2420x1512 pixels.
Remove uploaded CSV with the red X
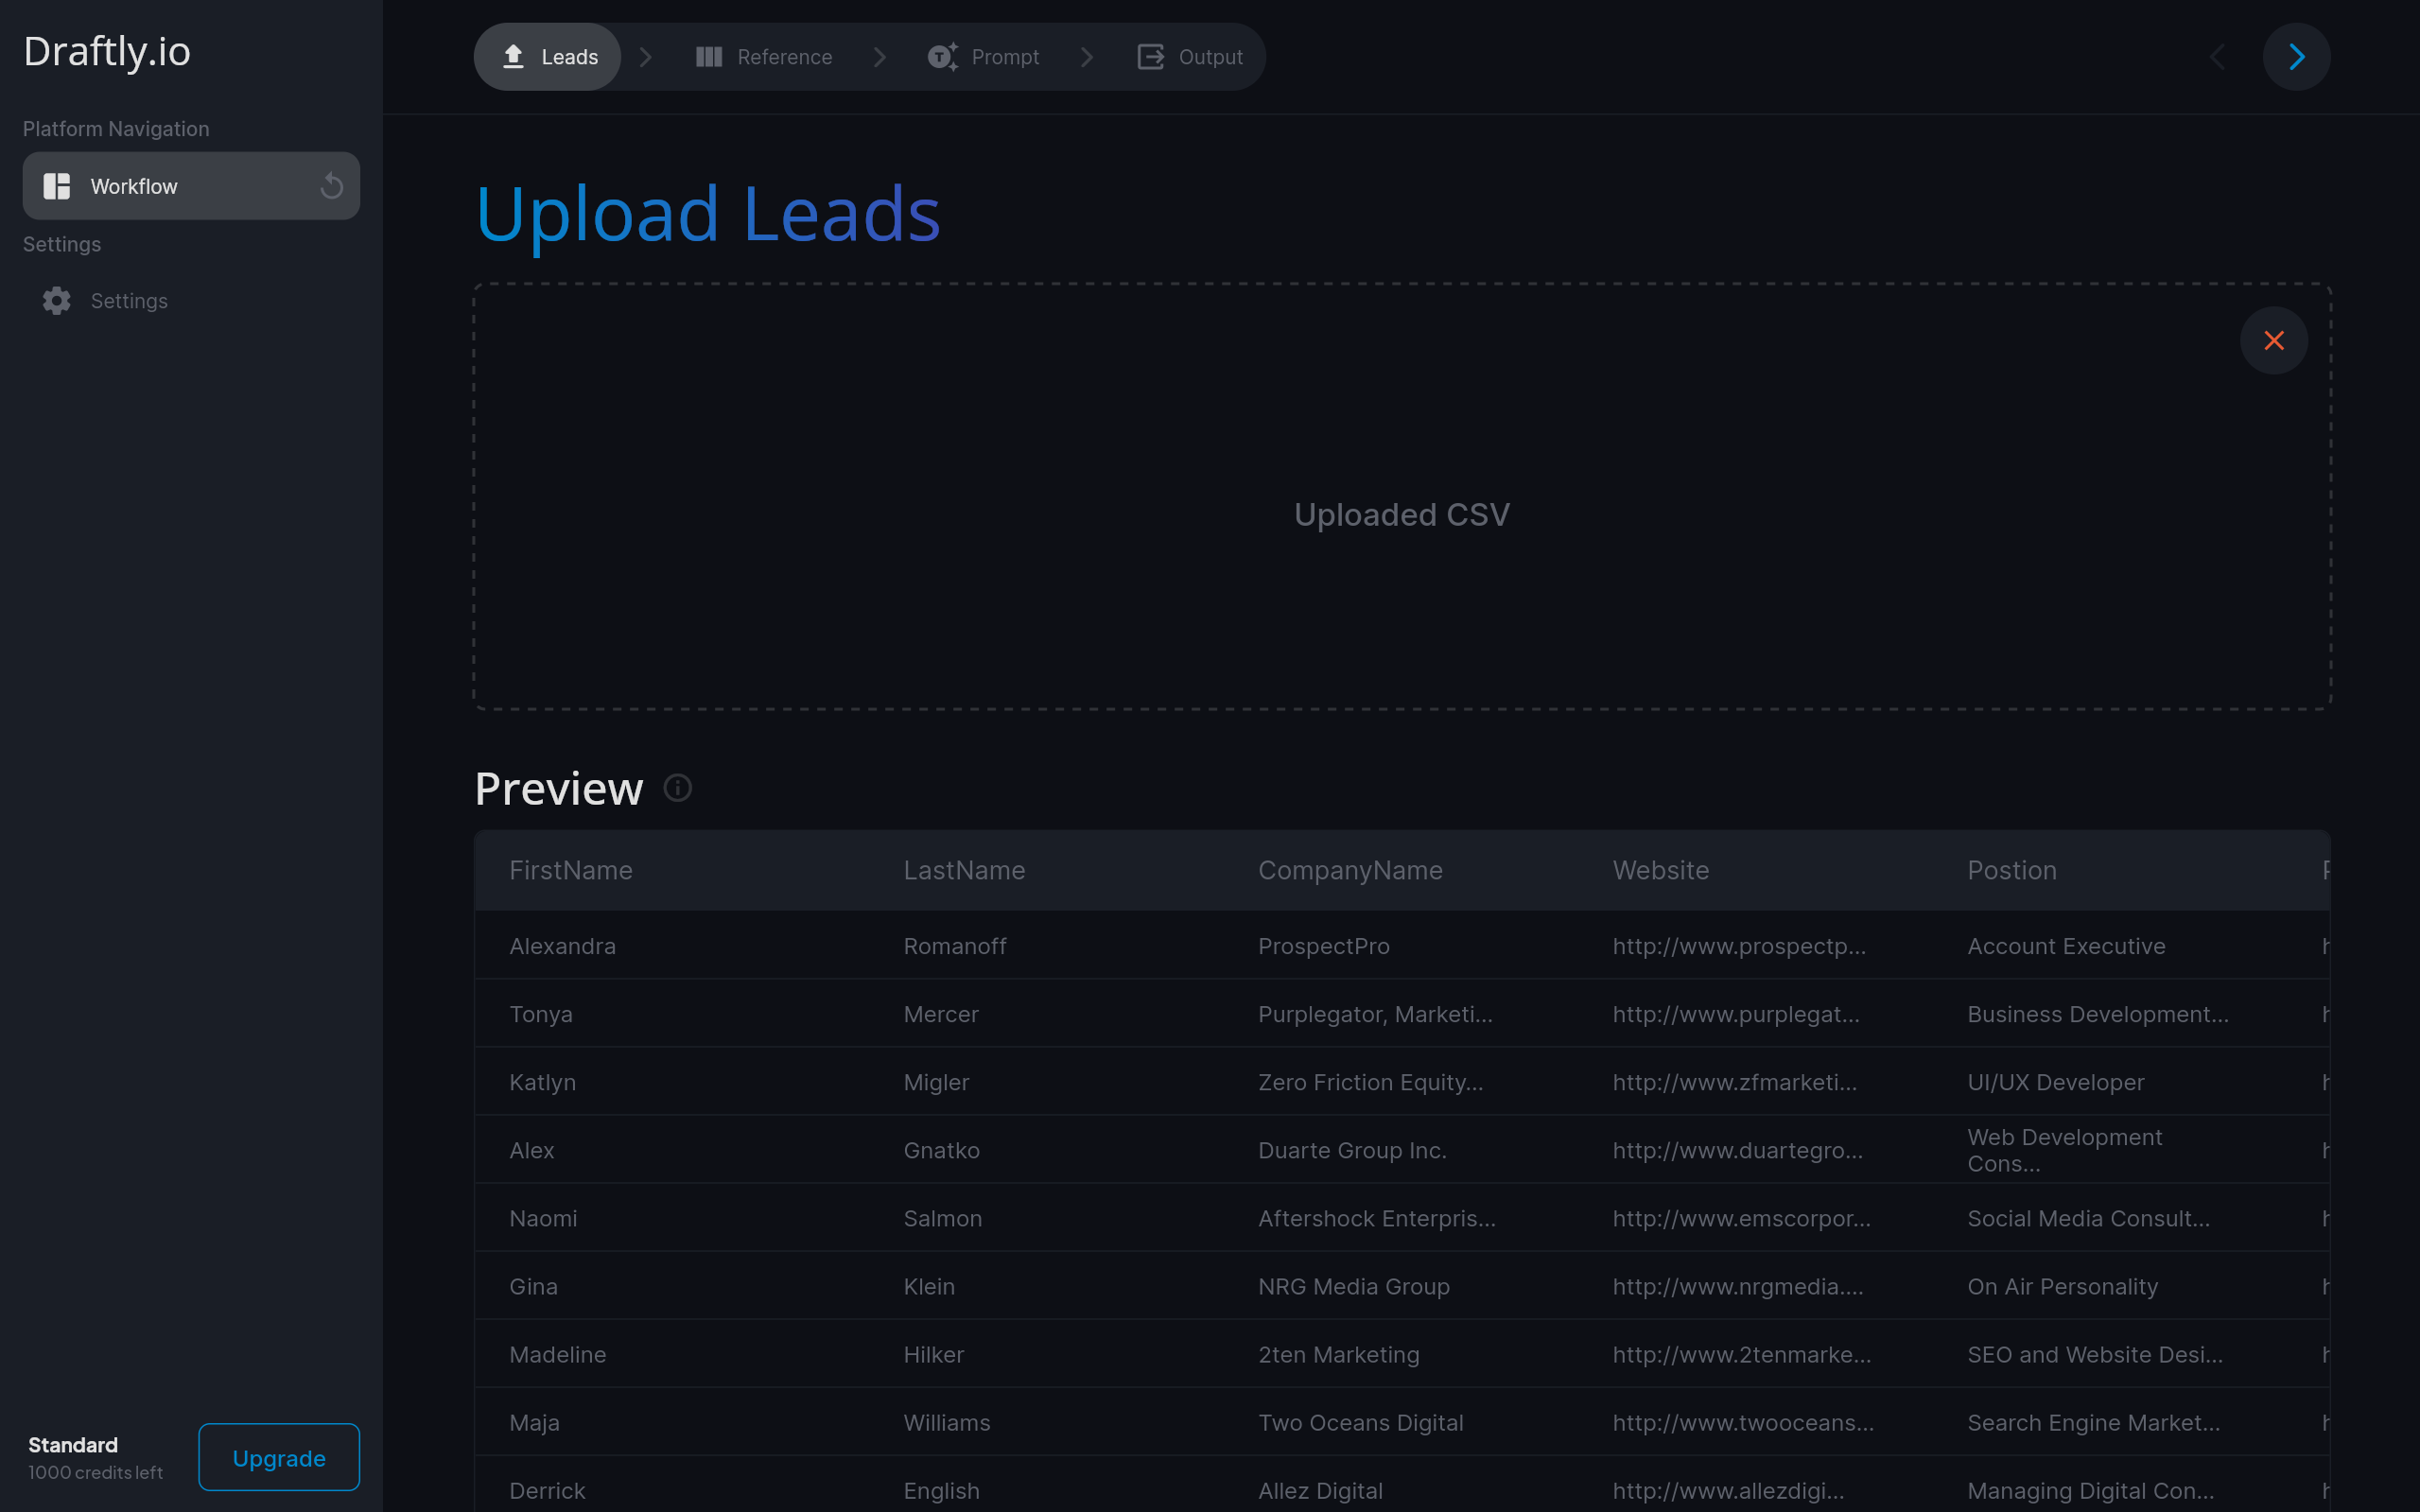click(2273, 341)
